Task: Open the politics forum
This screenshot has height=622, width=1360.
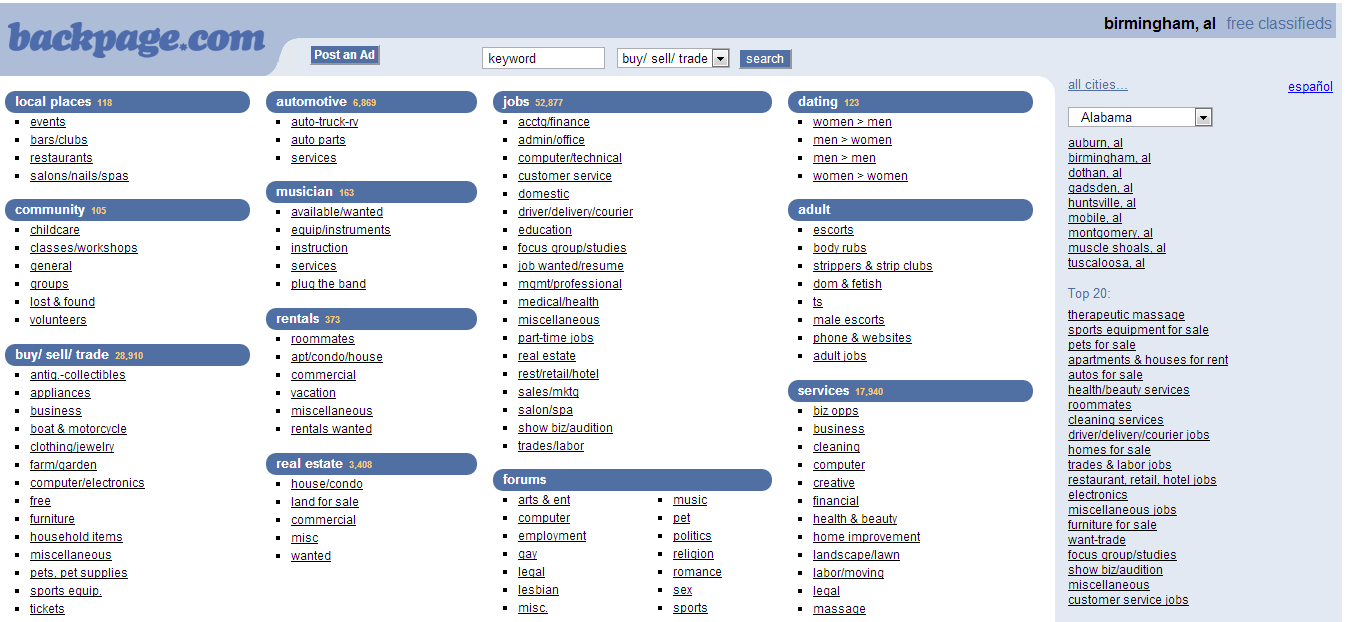Action: (x=692, y=536)
